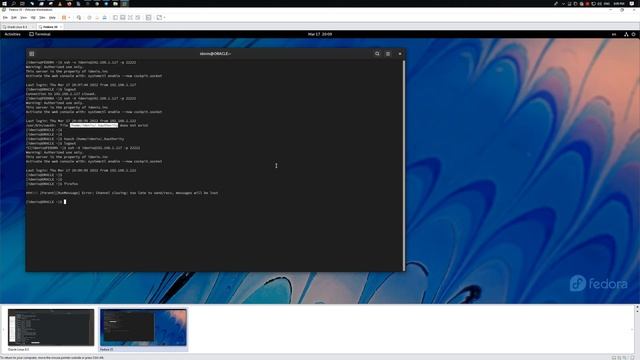Open the GNOME clock and calendar
The height and width of the screenshot is (360, 640).
[x=320, y=34]
